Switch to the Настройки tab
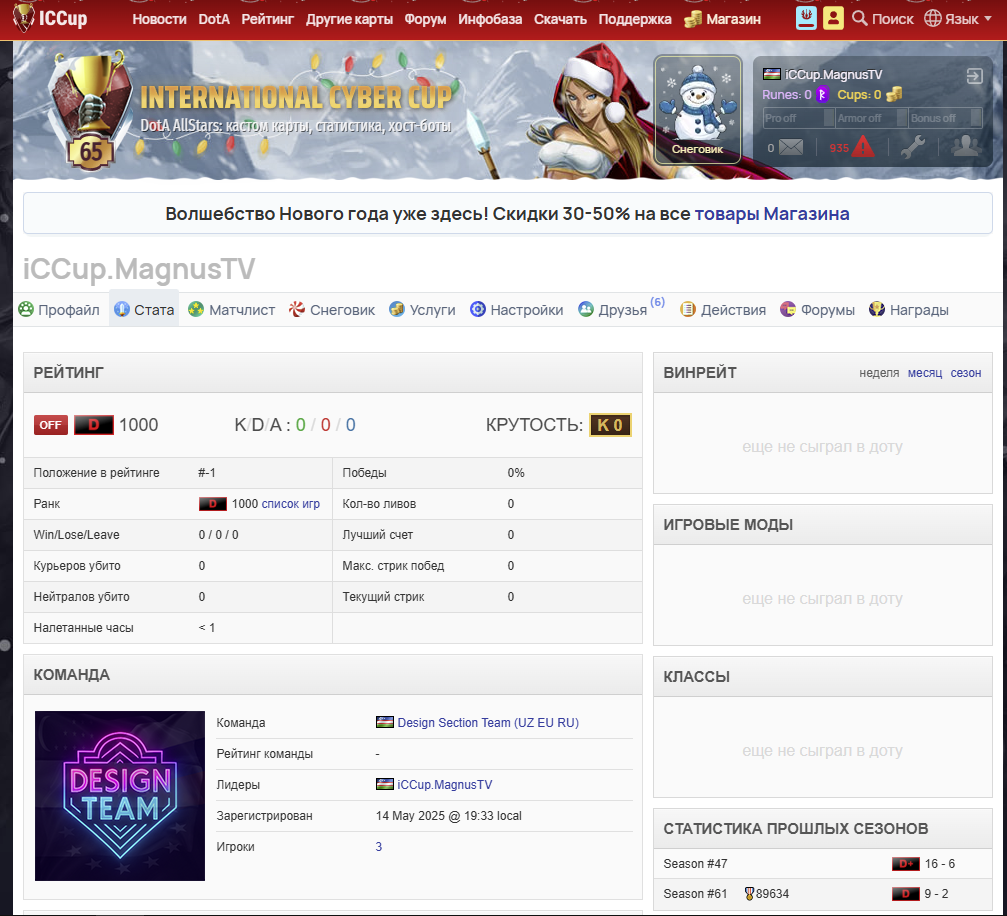The image size is (1007, 916). pos(516,310)
